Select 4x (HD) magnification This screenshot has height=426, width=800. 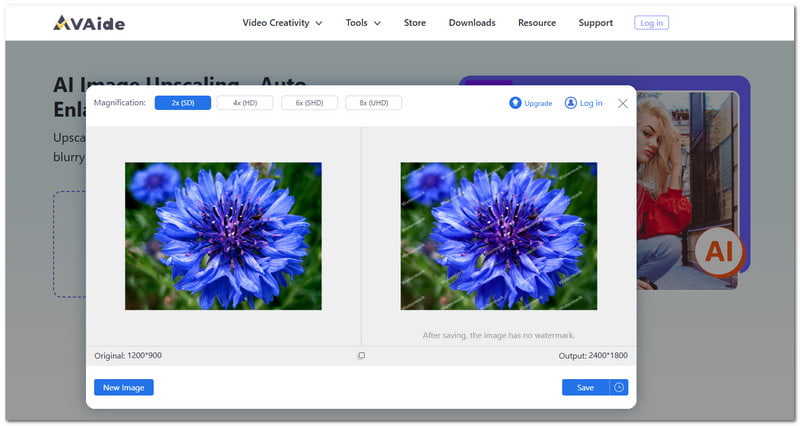pos(245,103)
